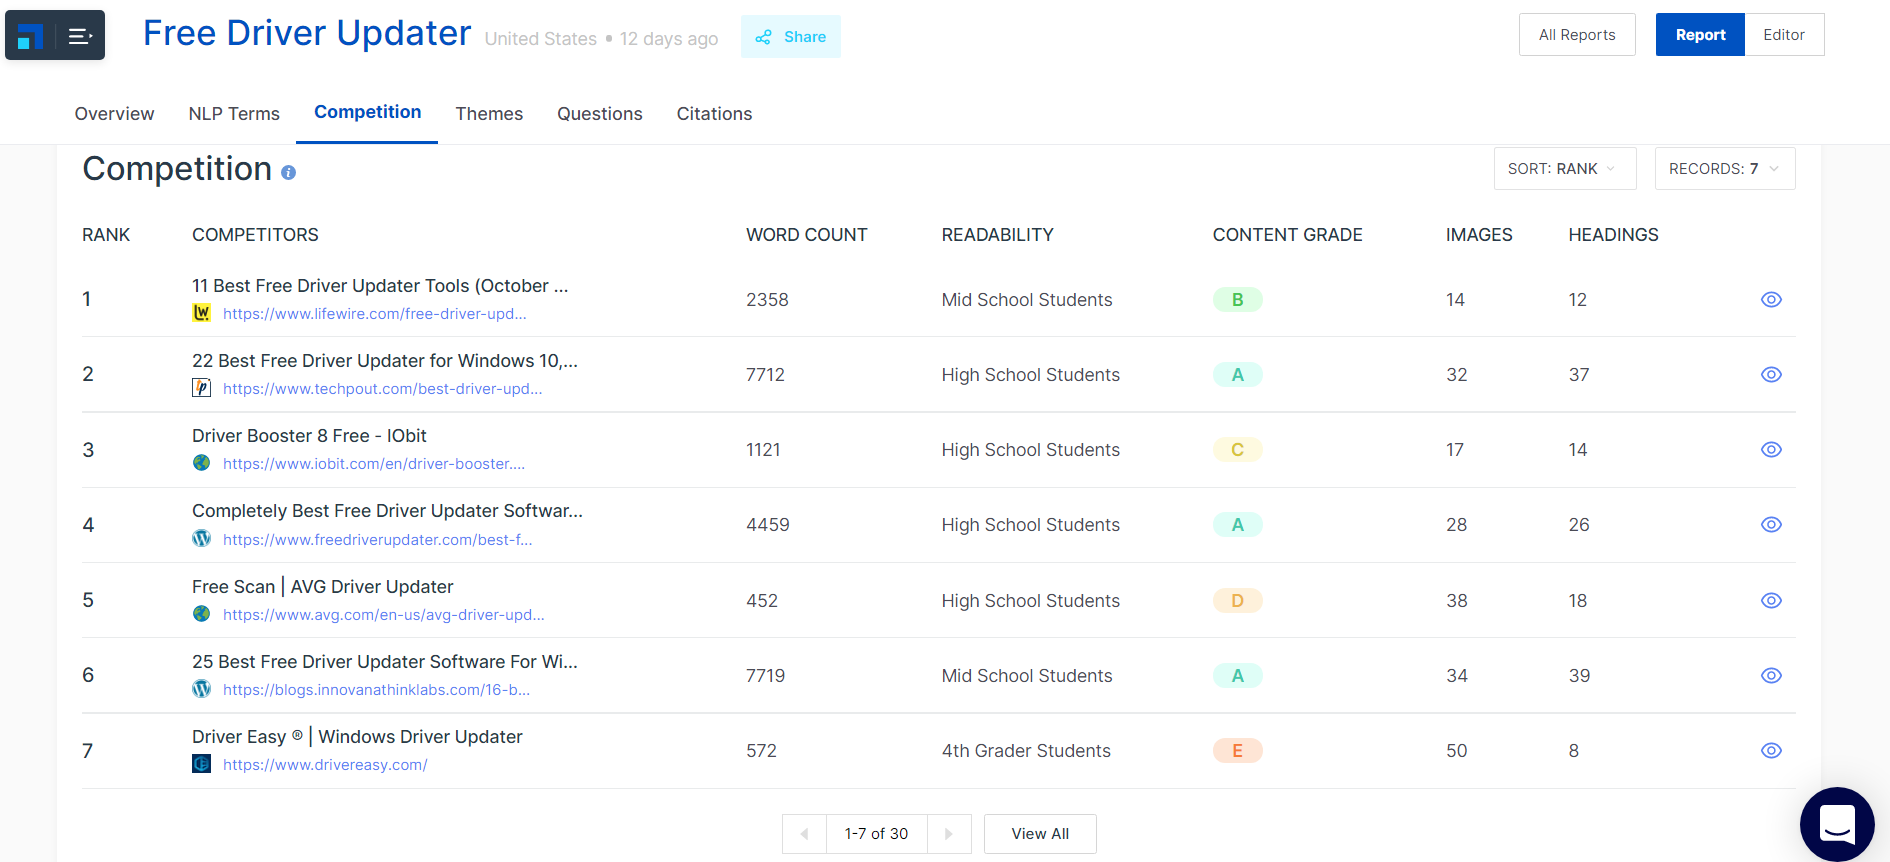Screen dimensions: 1890x862
Task: Open the avg.com URL link
Action: [384, 615]
